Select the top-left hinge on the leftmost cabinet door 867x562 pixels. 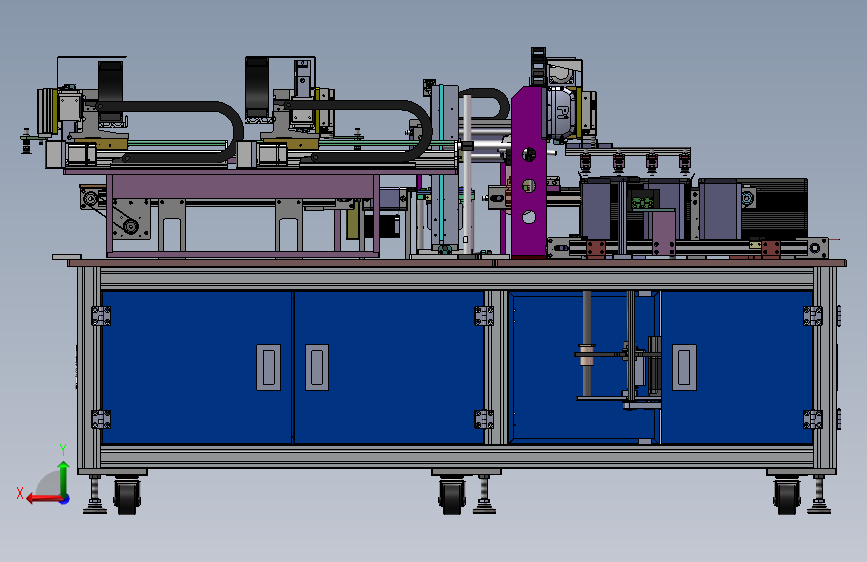(101, 316)
